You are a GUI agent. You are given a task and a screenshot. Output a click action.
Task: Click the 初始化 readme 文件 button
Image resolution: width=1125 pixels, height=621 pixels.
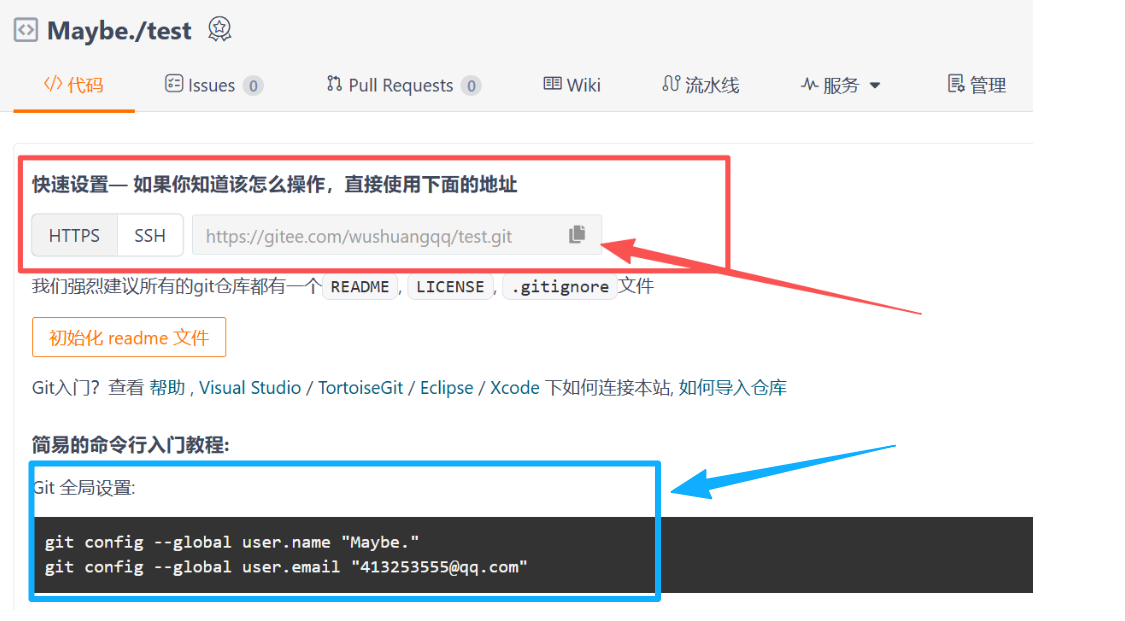pyautogui.click(x=129, y=337)
